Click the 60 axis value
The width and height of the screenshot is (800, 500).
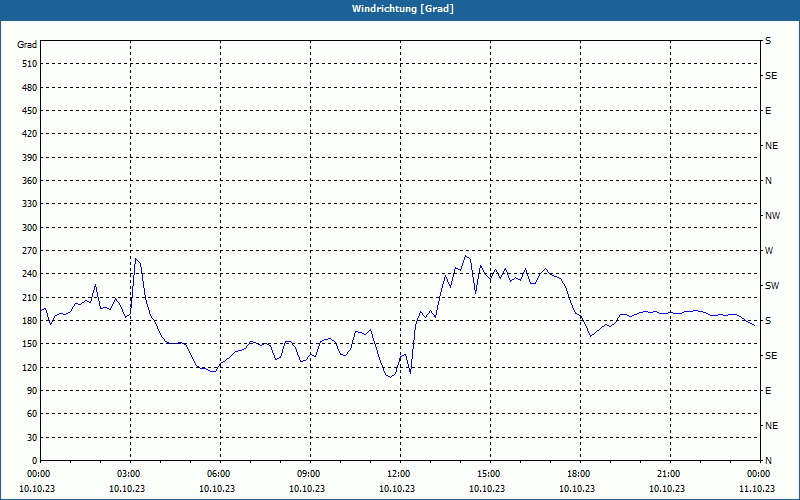point(32,414)
